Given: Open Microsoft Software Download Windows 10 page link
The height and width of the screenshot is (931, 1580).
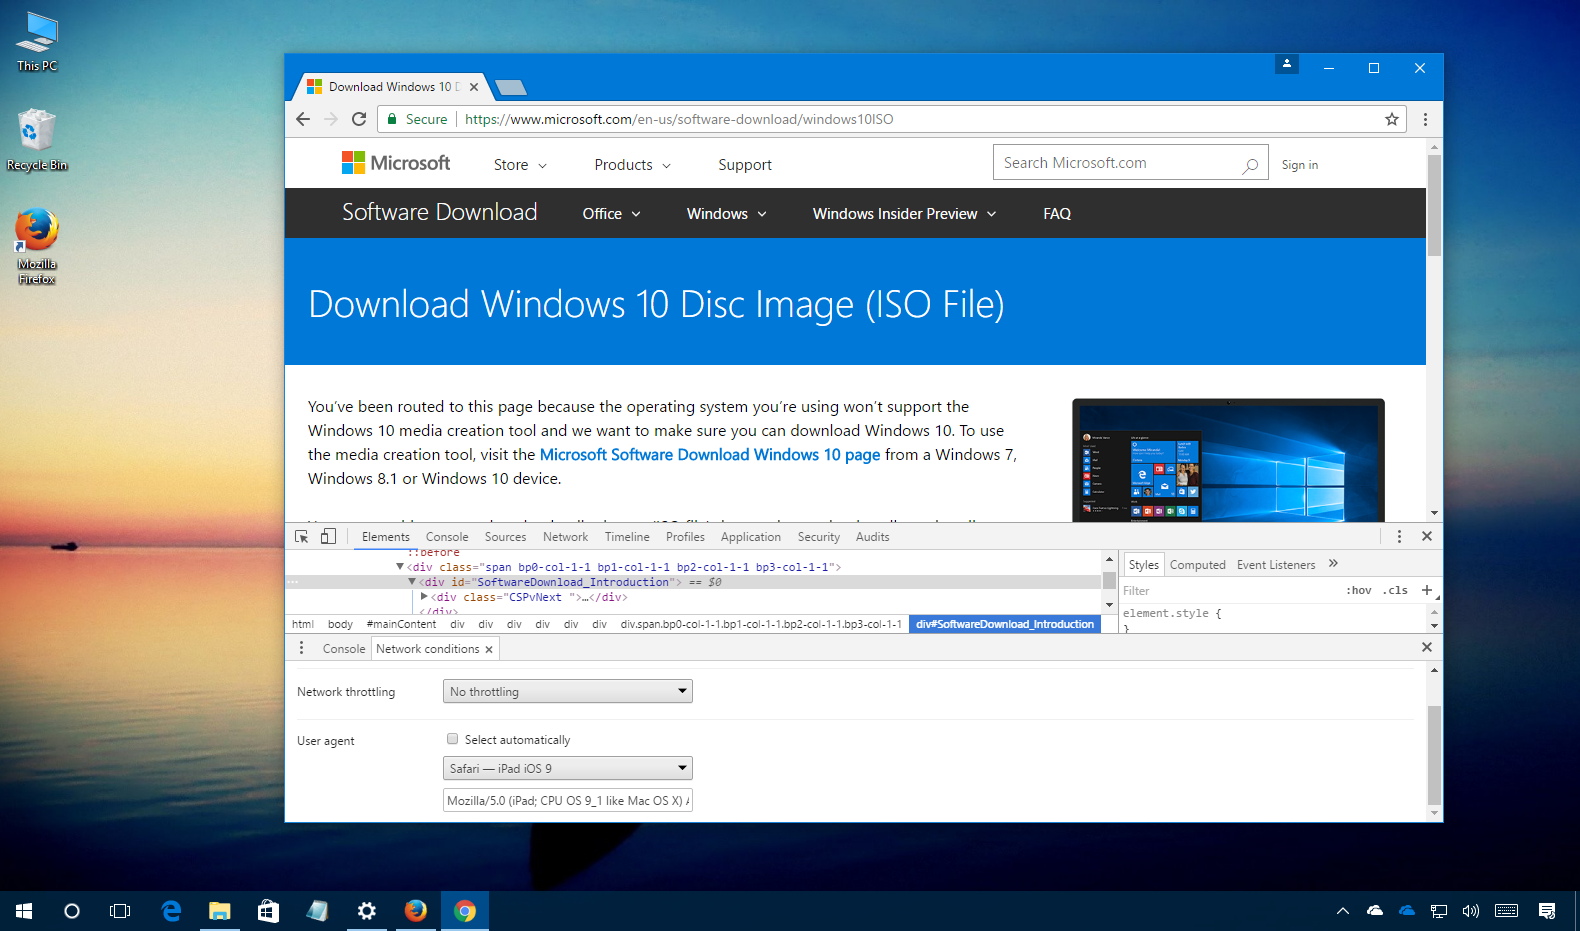Looking at the screenshot, I should [x=710, y=455].
